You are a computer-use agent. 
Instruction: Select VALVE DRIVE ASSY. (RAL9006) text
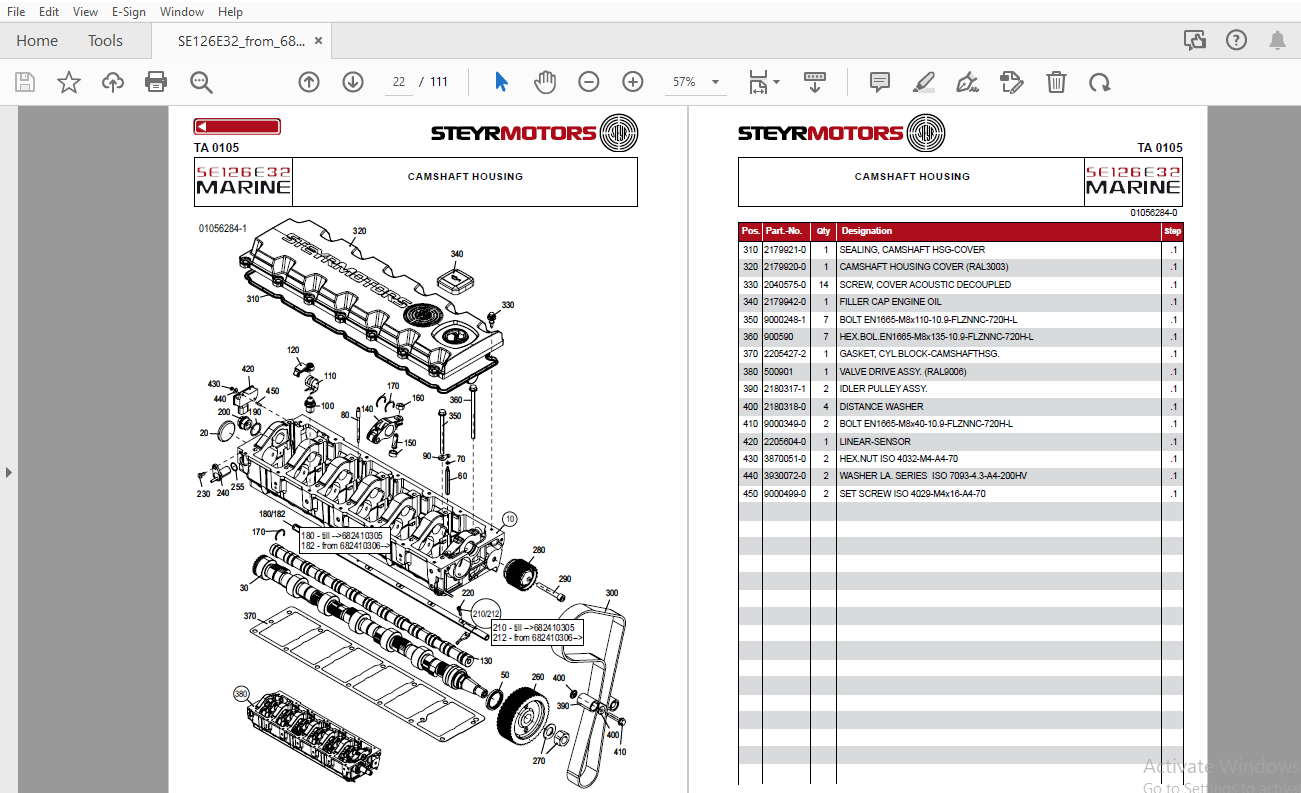point(902,372)
